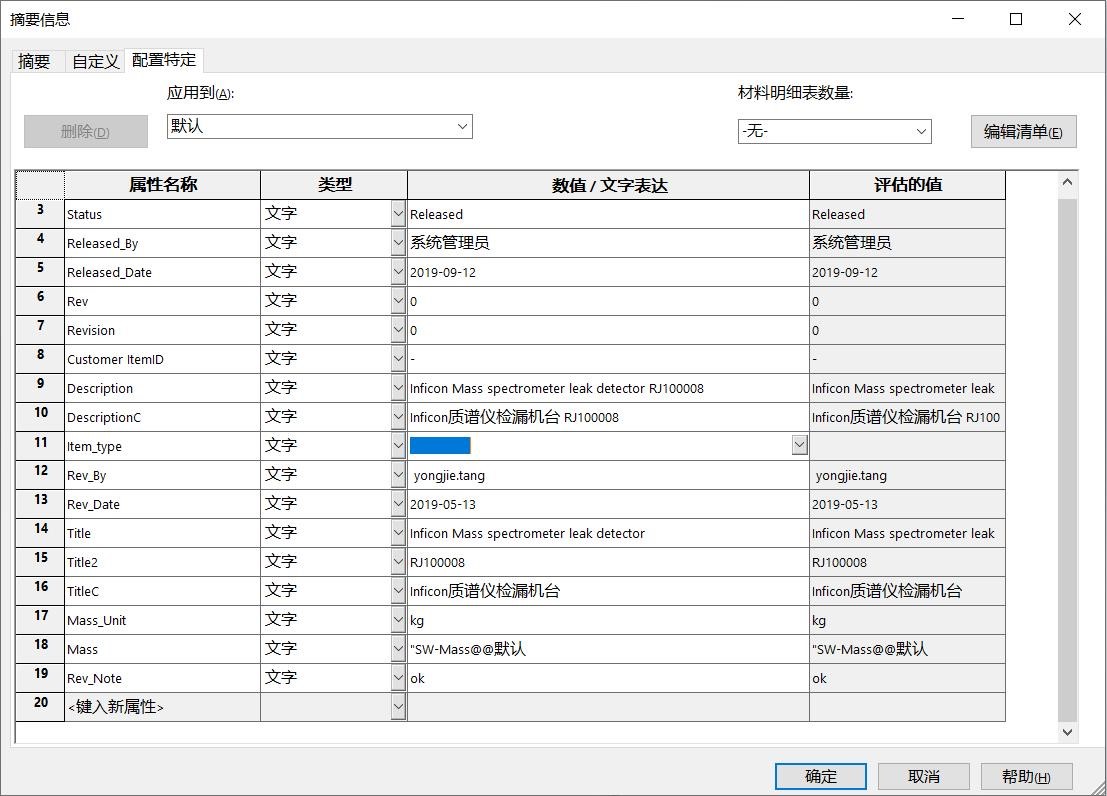Edit the Description value with RJ100008
1107x796 pixels.
pyautogui.click(x=608, y=388)
